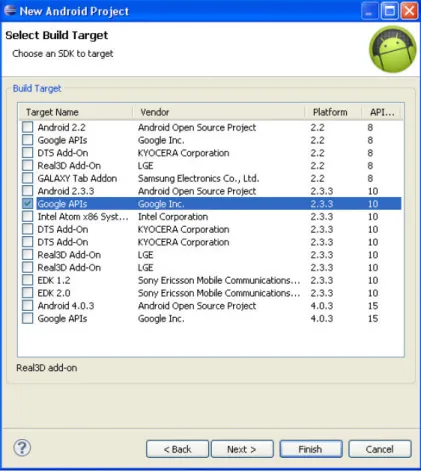Check the Intel Atom x86 System checkbox
Image resolution: width=421 pixels, height=472 pixels.
click(28, 216)
